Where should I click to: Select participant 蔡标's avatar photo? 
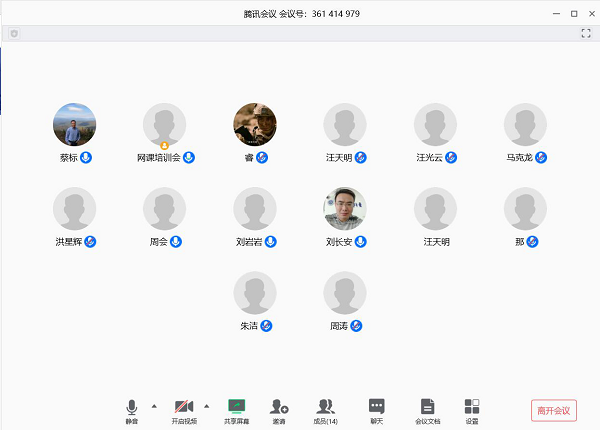[74, 125]
